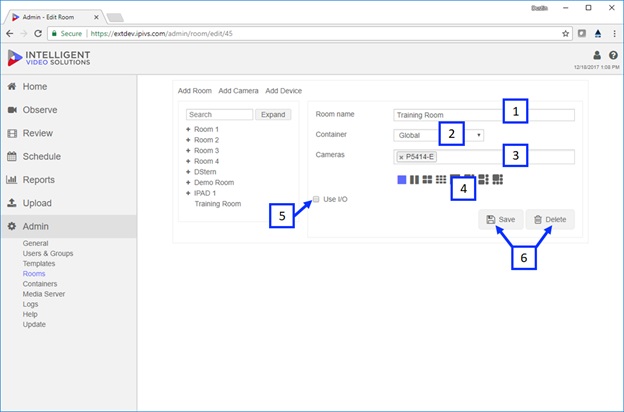Select the single-camera layout icon
Viewport: 624px width, 412px height.
point(402,180)
